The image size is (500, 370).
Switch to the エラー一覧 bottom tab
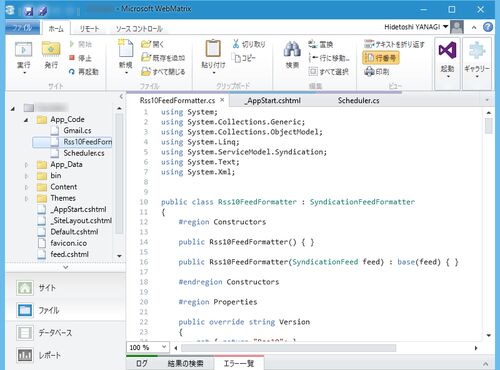[239, 363]
